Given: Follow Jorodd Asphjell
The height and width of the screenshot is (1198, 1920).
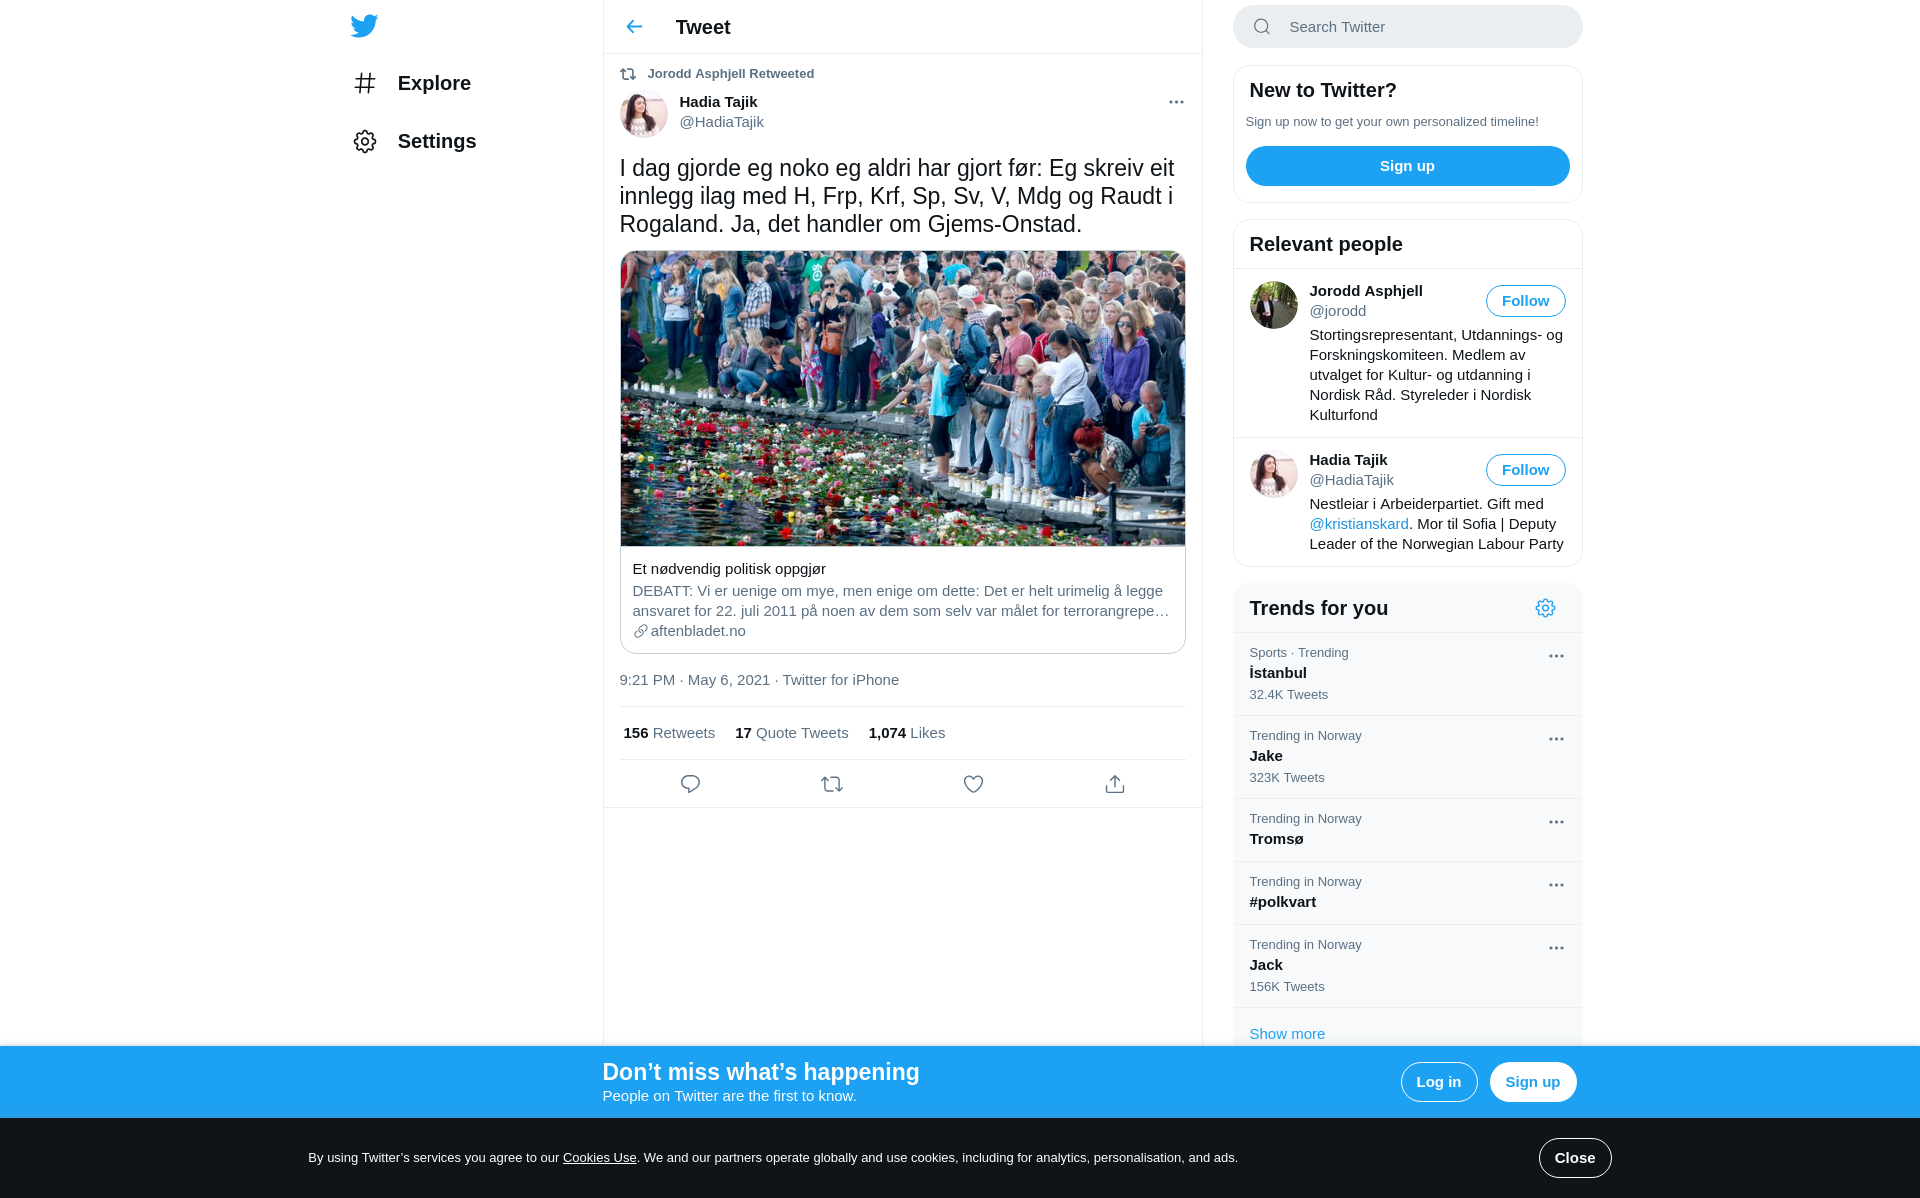Looking at the screenshot, I should click(1525, 301).
